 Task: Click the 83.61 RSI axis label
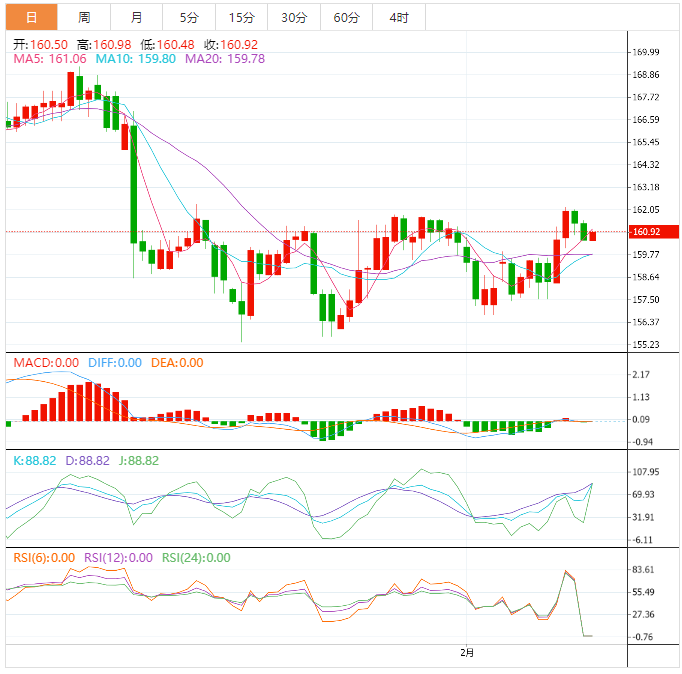[643, 570]
